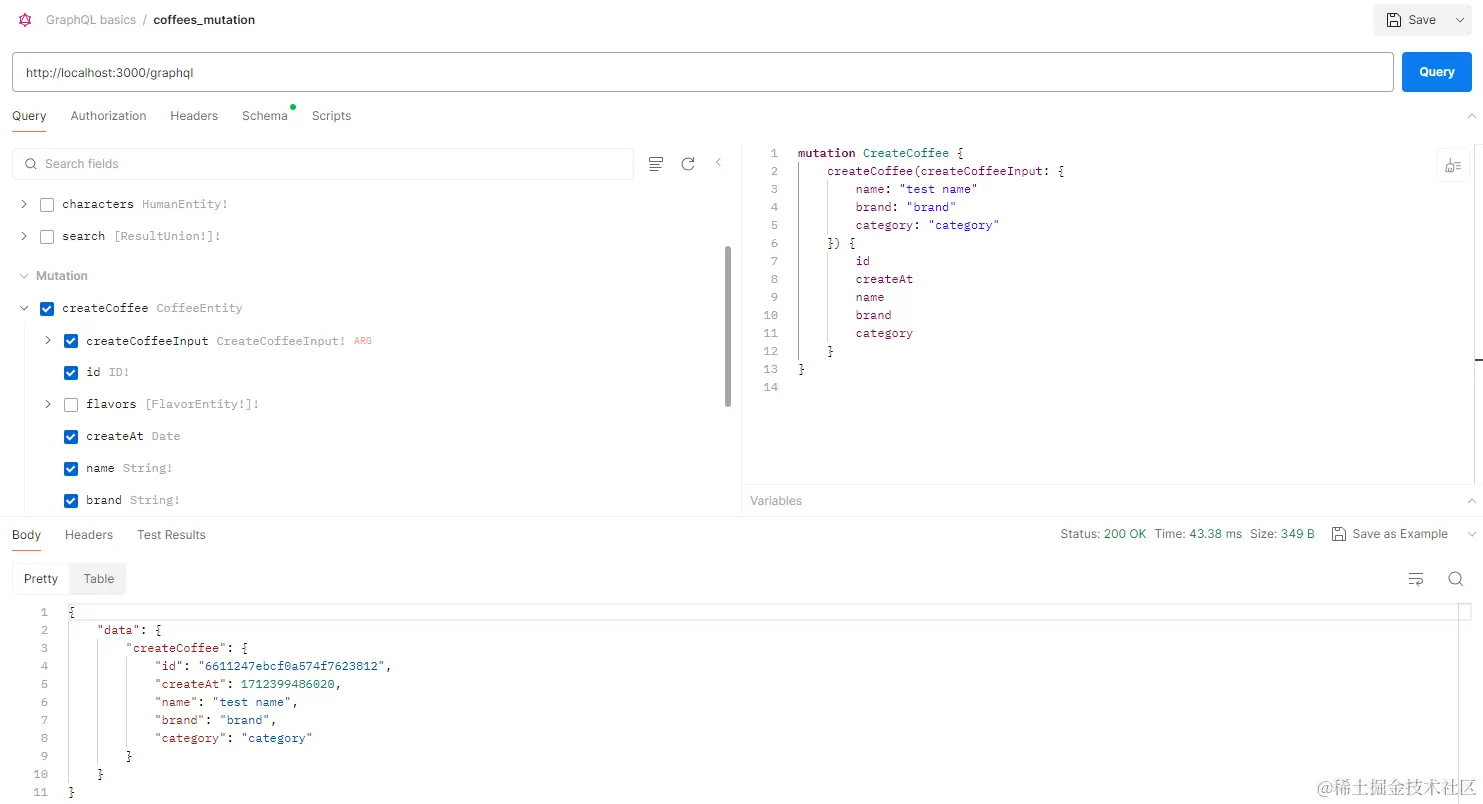
Task: Click into the Search fields box
Action: 323,164
